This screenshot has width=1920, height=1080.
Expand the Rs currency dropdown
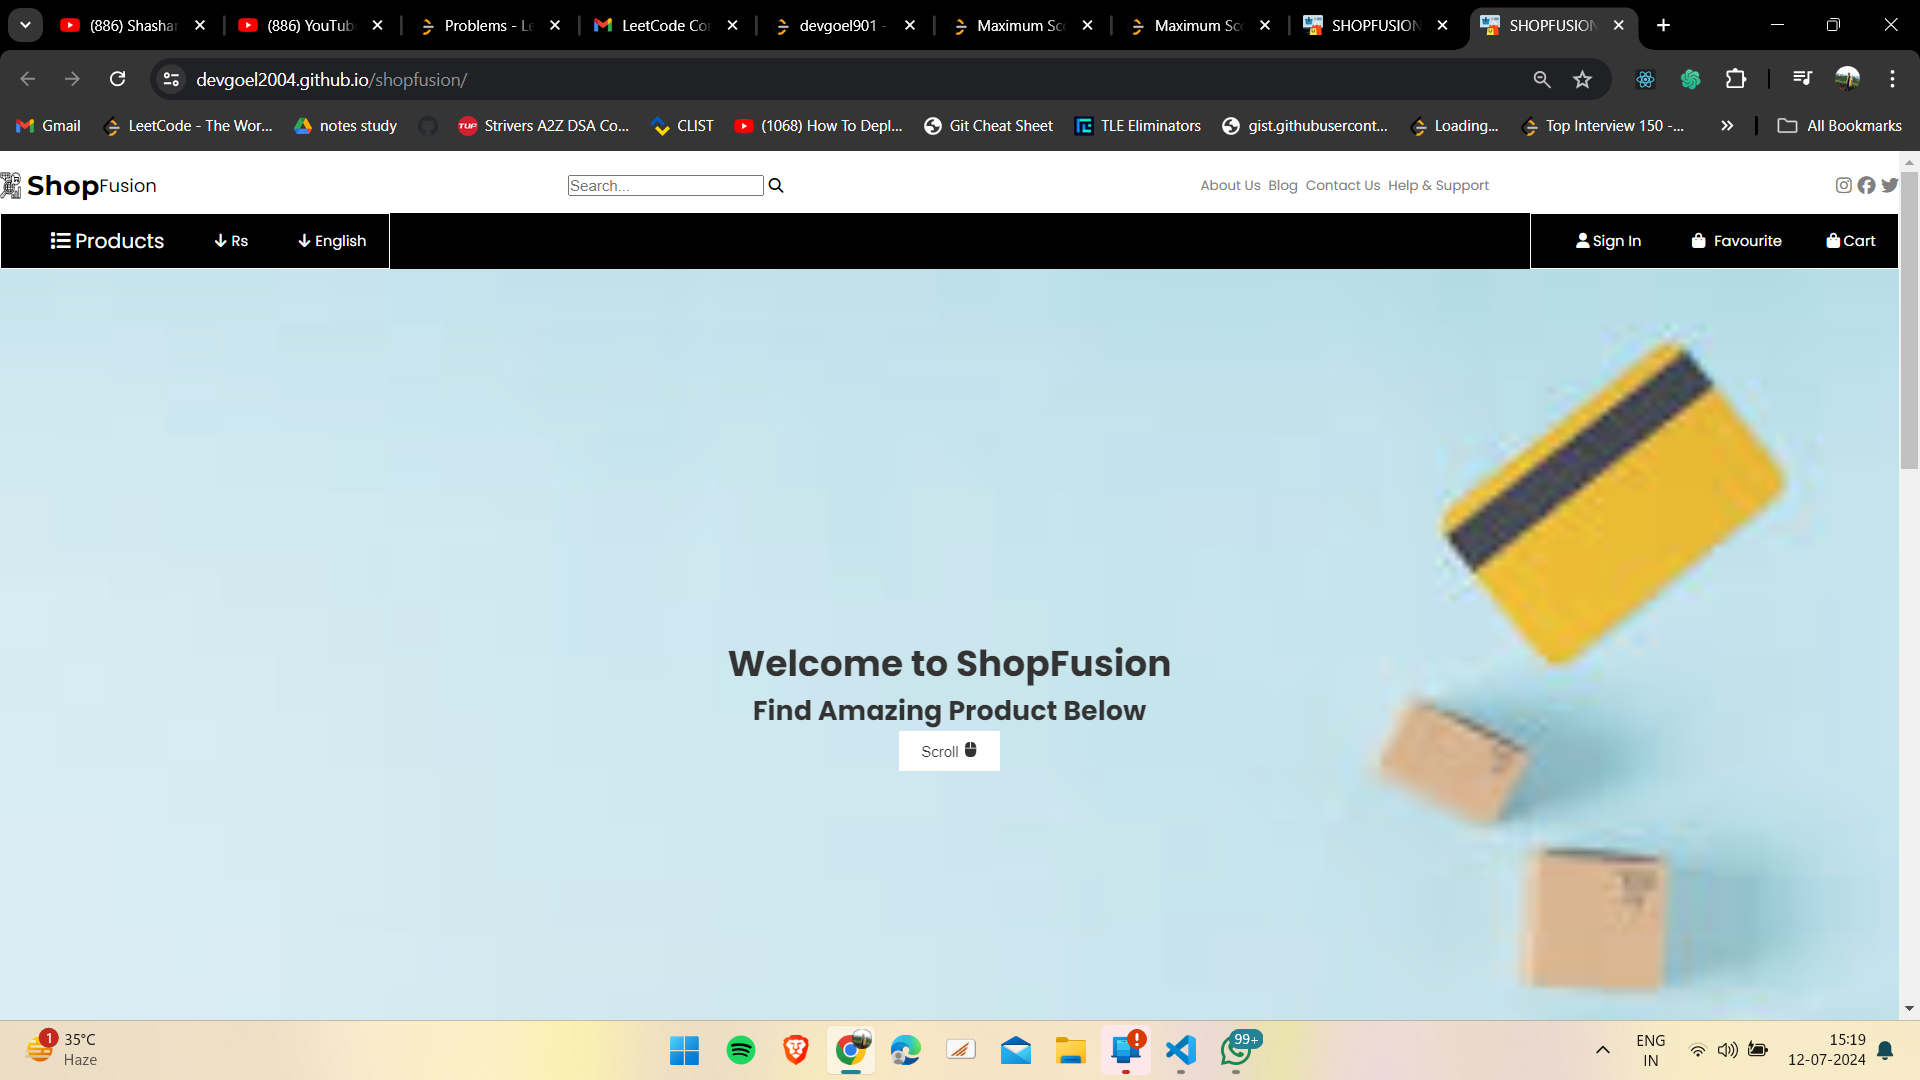[231, 241]
